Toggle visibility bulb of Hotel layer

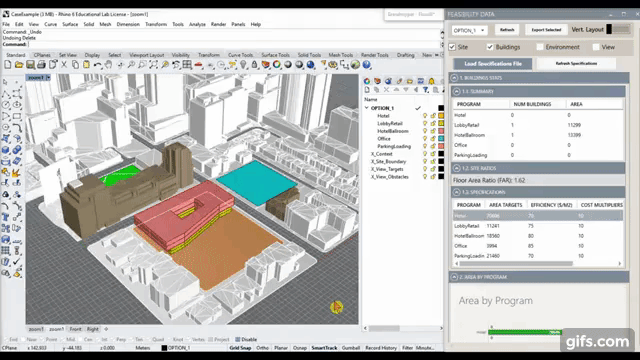[x=425, y=116]
